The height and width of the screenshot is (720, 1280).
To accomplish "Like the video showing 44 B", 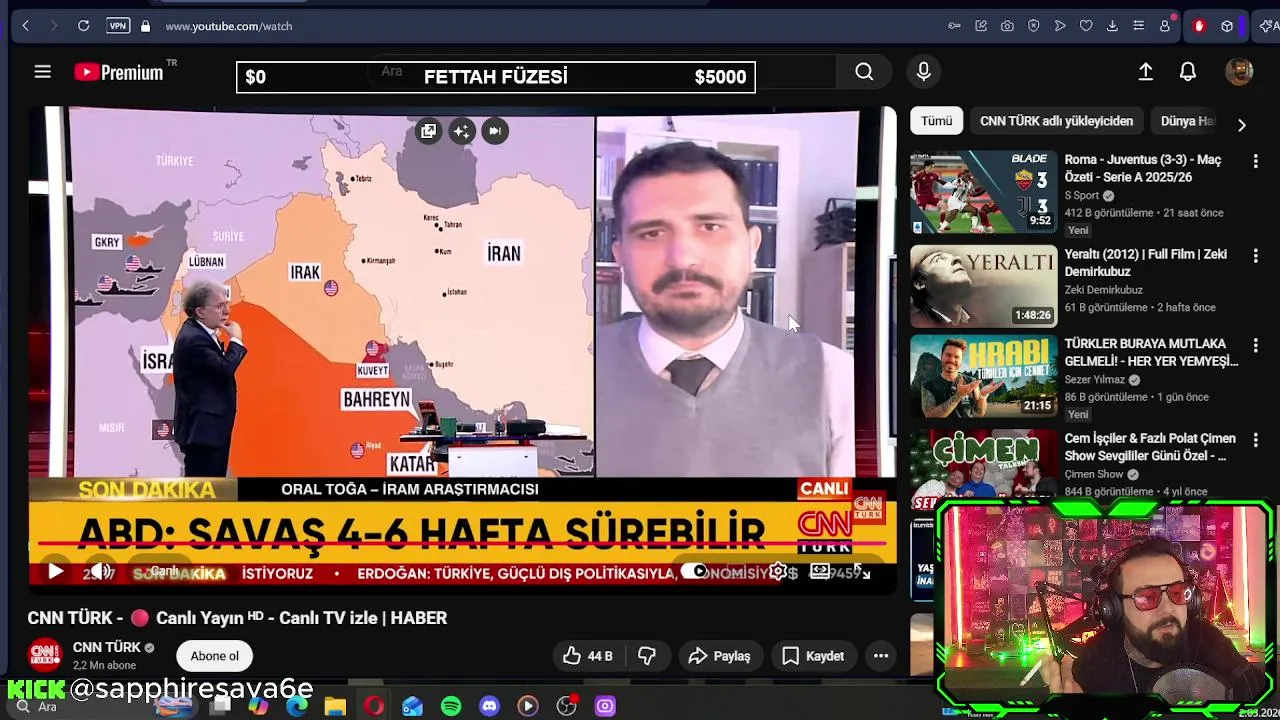I will pyautogui.click(x=587, y=656).
